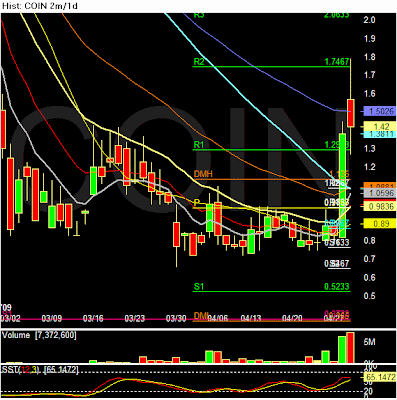The height and width of the screenshot is (400, 397).
Task: Click the S1 support level label
Action: click(x=199, y=286)
